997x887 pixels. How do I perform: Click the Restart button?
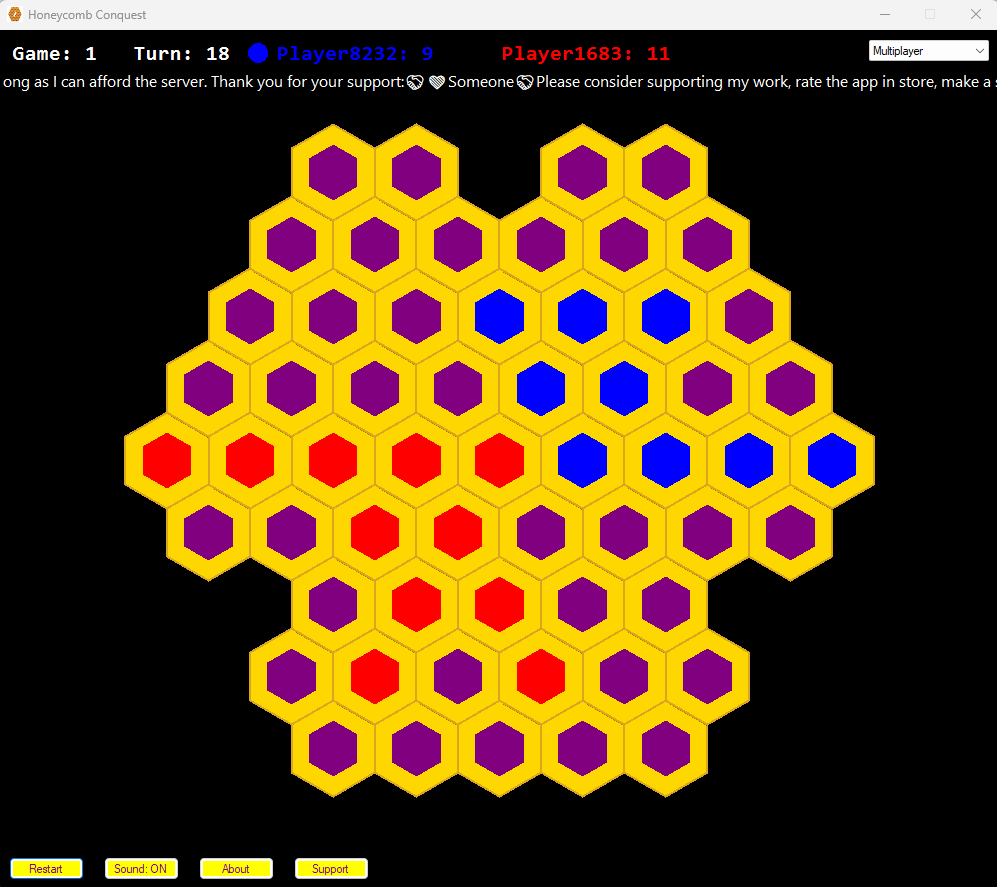(x=46, y=869)
